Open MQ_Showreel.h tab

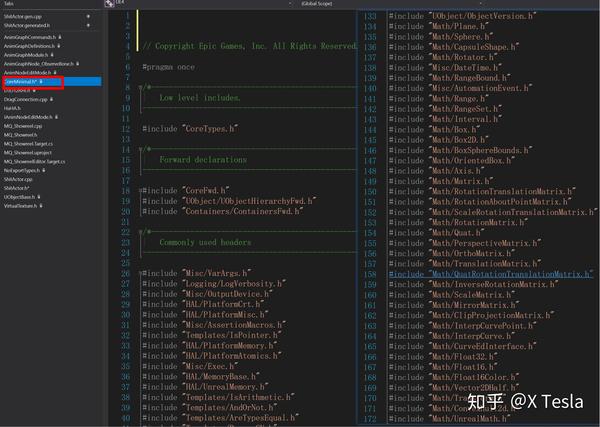click(x=21, y=135)
